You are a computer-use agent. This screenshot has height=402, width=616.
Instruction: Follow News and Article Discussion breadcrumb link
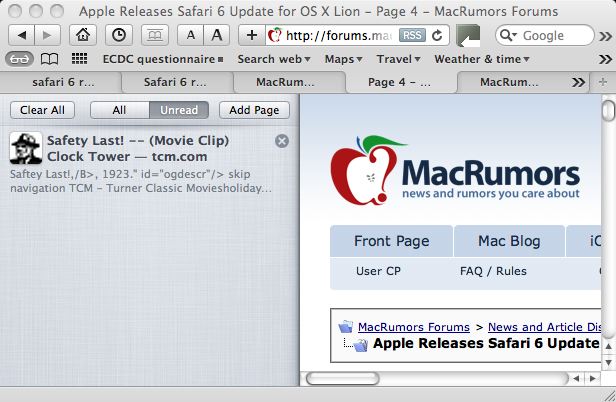coord(544,327)
